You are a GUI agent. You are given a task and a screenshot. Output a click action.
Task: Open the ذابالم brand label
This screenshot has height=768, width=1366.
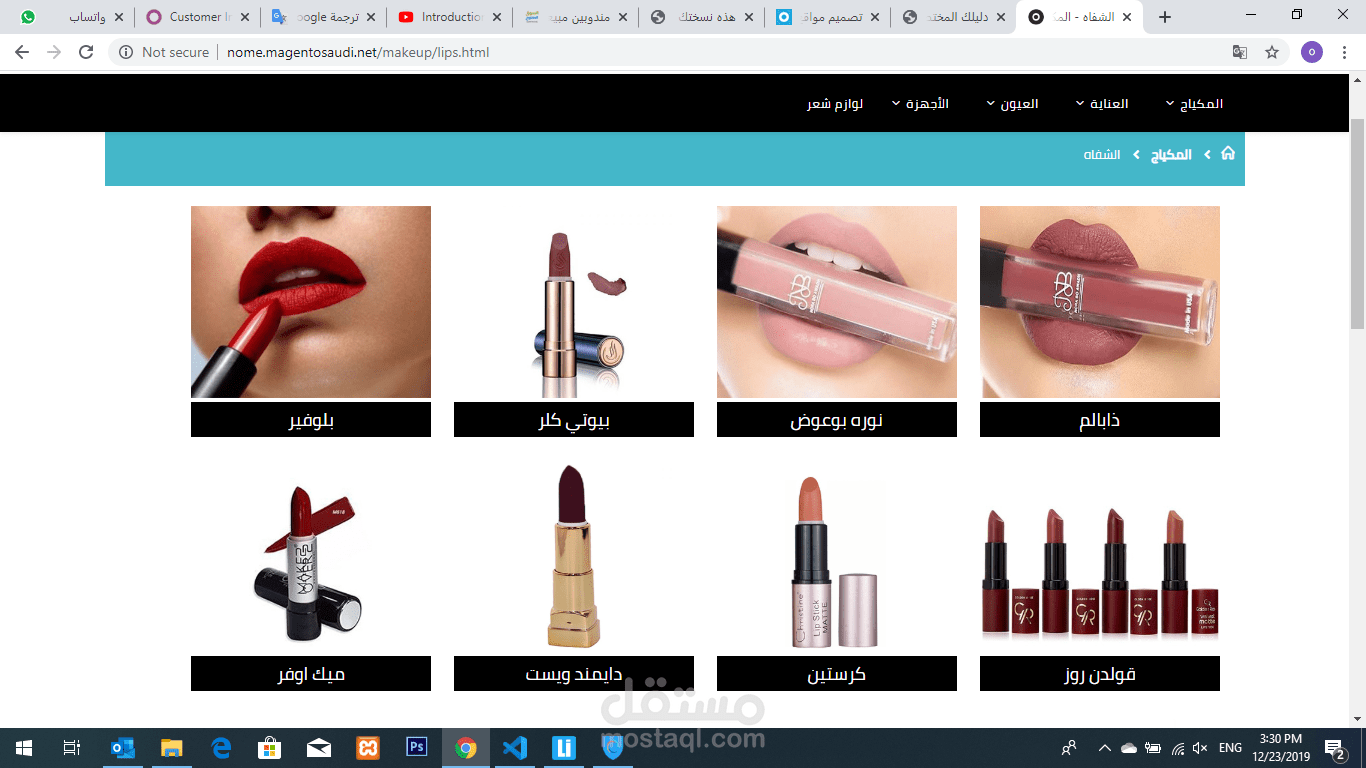[x=1100, y=420]
